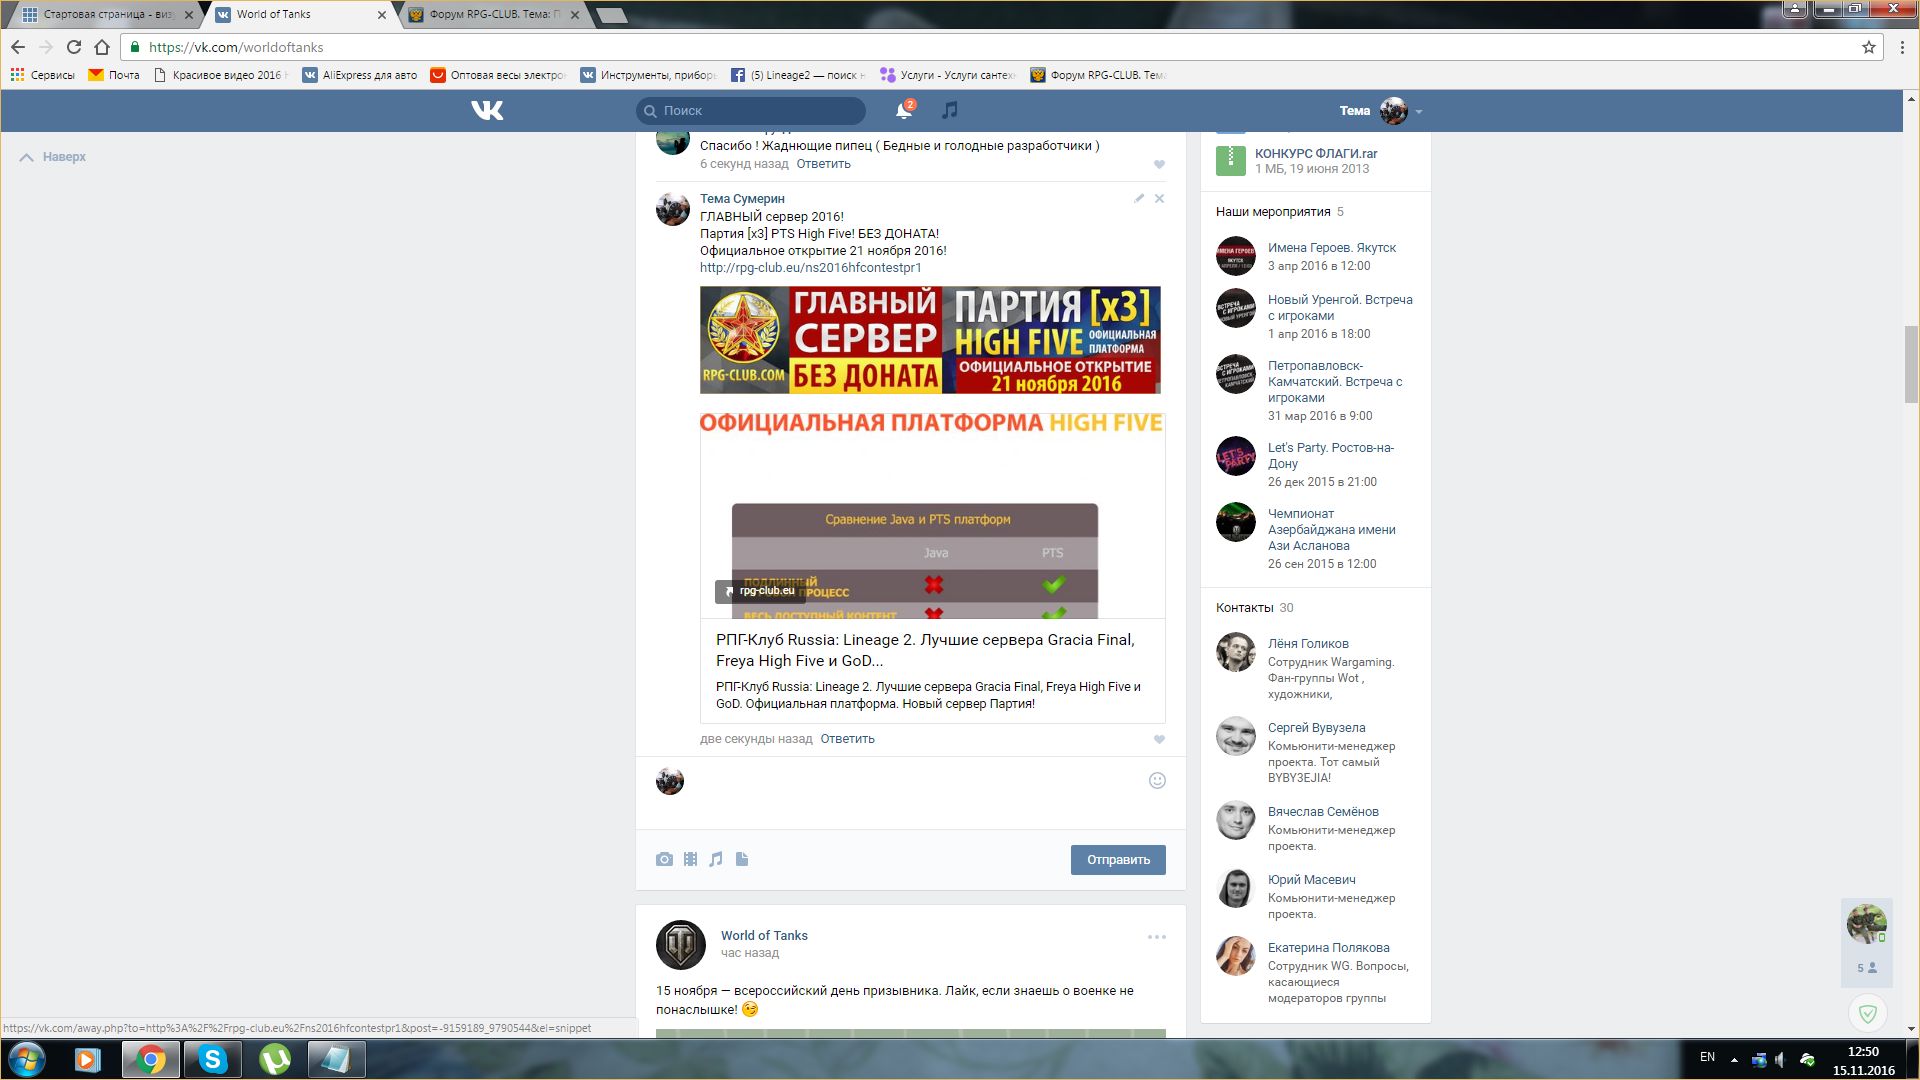Image resolution: width=1920 pixels, height=1080 pixels.
Task: Go to browser home page
Action: (x=102, y=47)
